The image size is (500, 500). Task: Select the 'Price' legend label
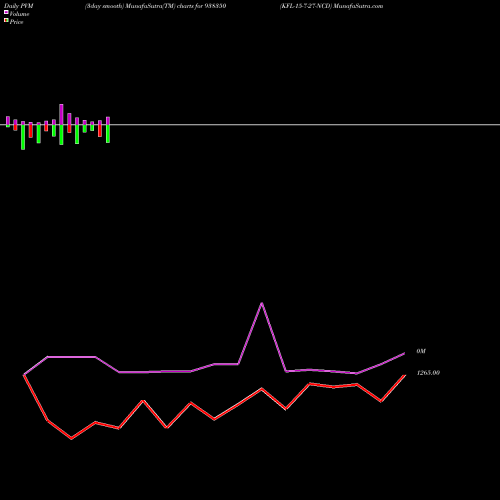pyautogui.click(x=16, y=22)
